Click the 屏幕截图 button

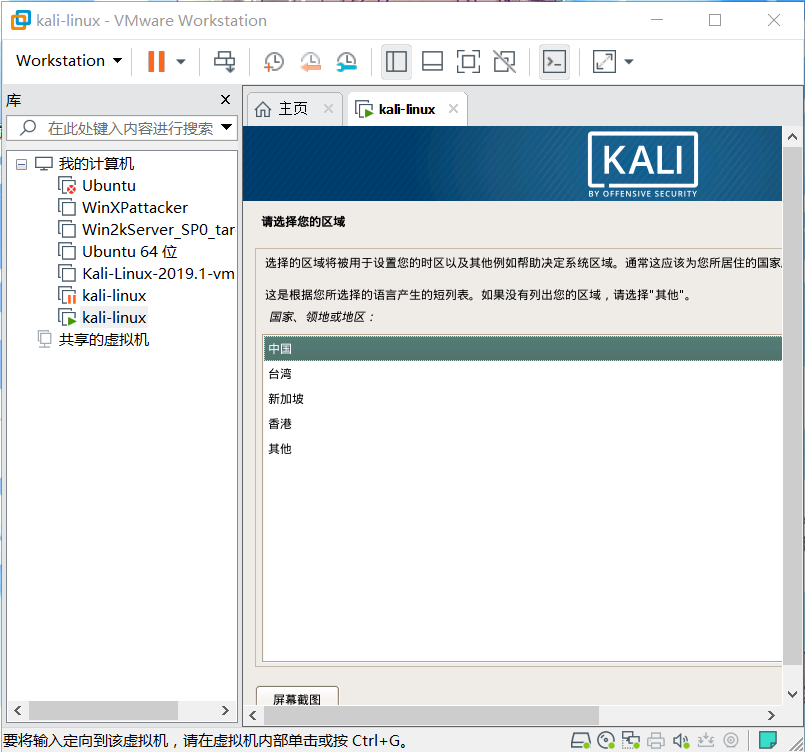pos(297,697)
